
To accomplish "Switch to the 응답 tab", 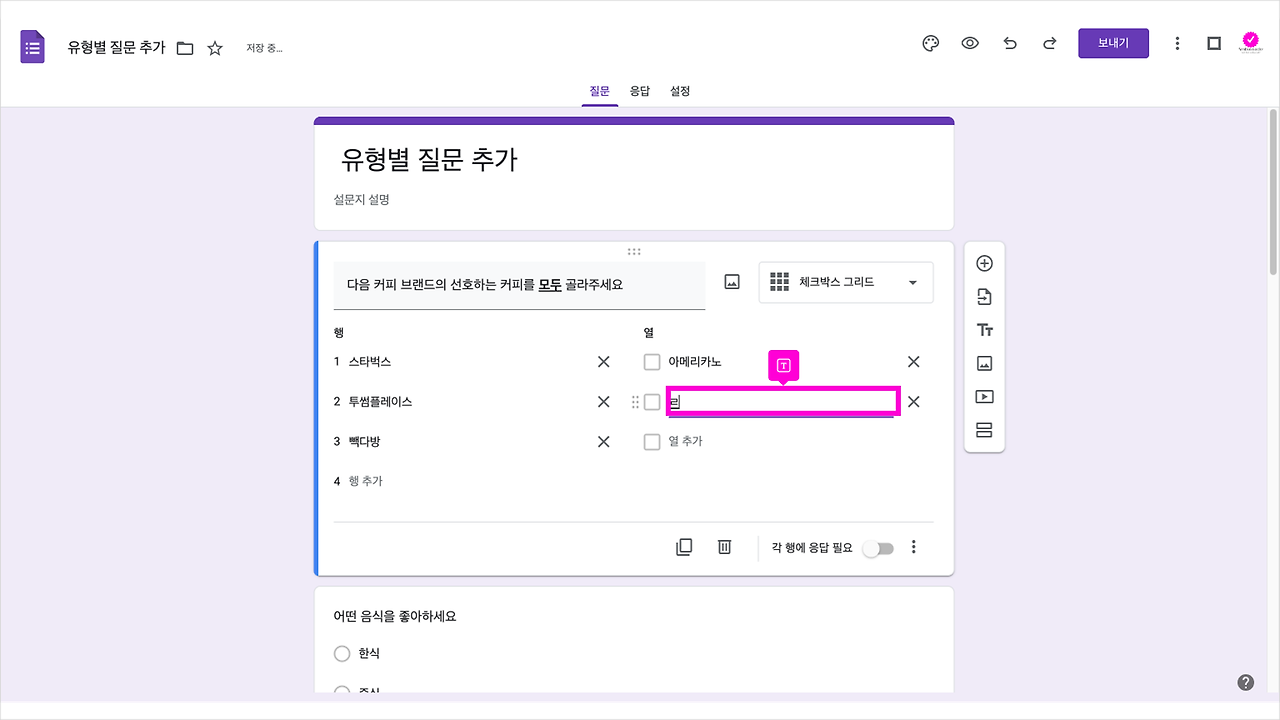I will pyautogui.click(x=639, y=90).
